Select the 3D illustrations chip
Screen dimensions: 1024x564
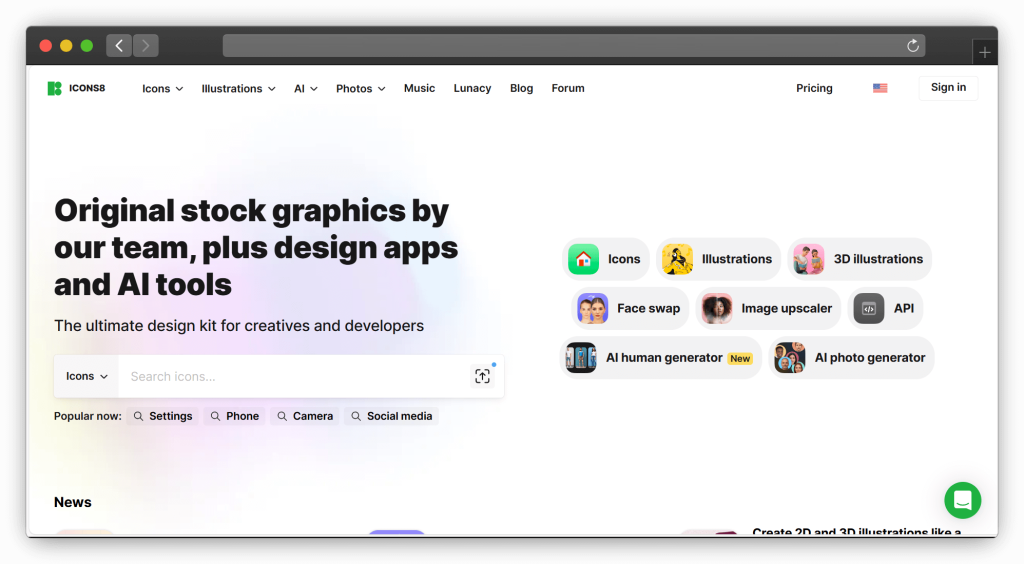(860, 259)
